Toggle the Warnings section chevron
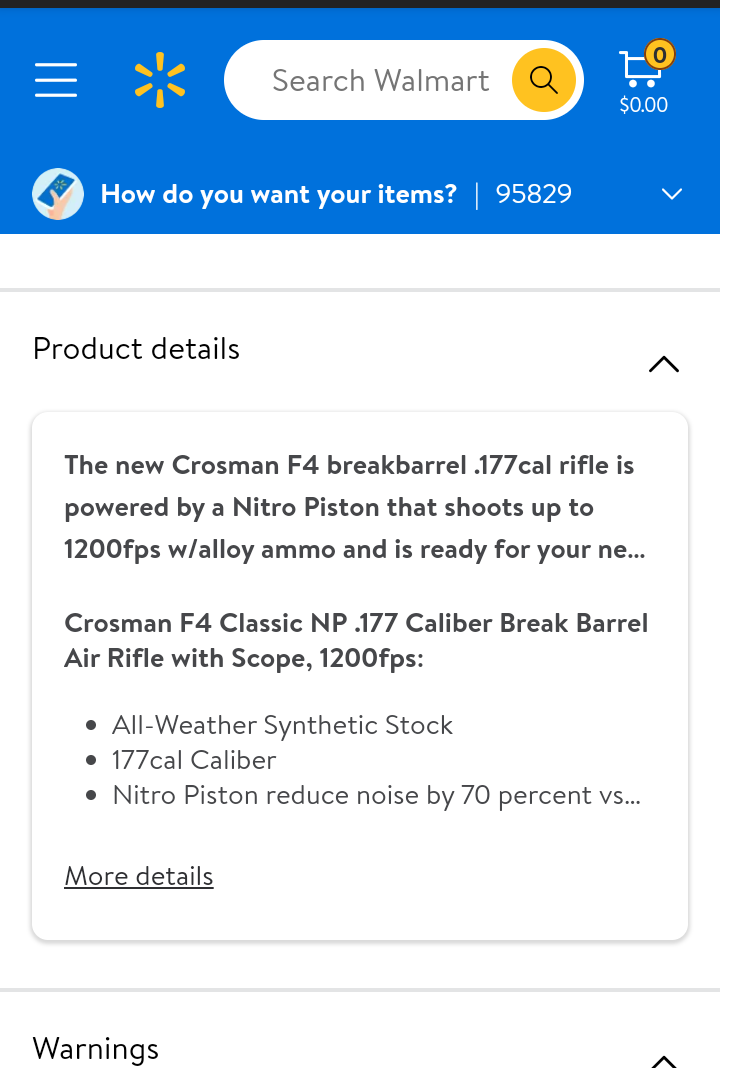Viewport: 730px width, 1068px height. pos(664,1061)
